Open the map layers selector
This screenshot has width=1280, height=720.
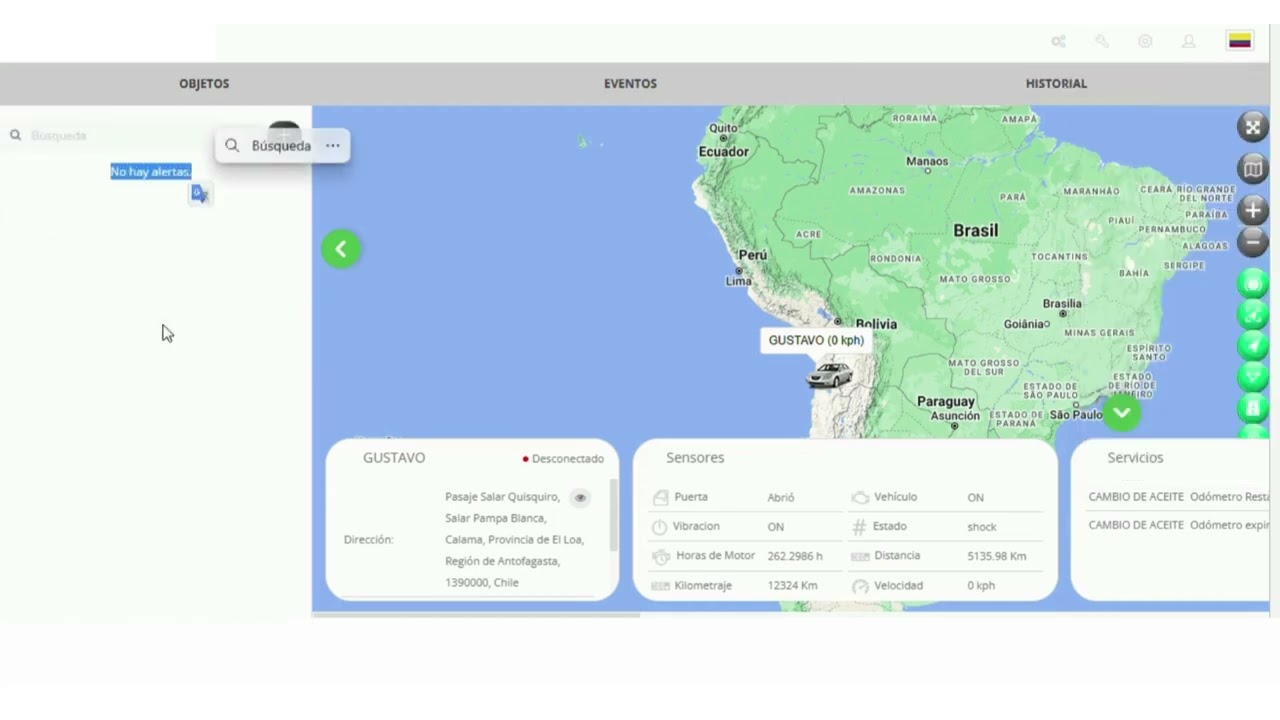(x=1253, y=169)
